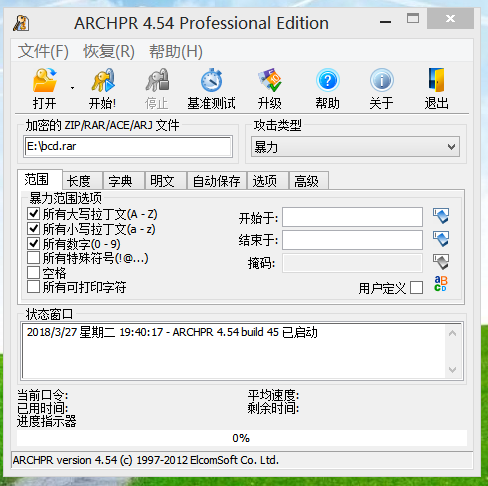Click bookmark icon beside 掩码 field
The image size is (488, 486).
pyautogui.click(x=441, y=262)
